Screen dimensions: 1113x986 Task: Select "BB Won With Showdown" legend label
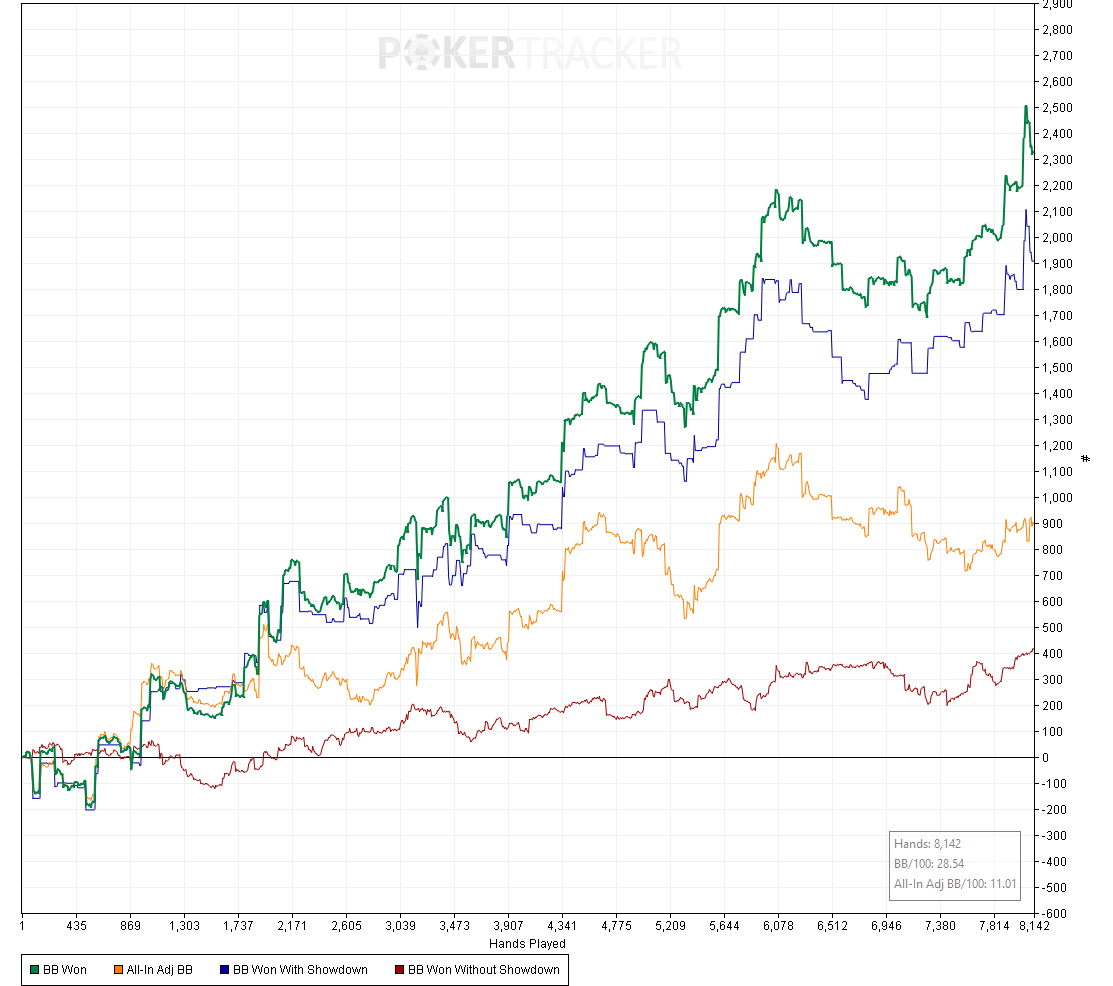pyautogui.click(x=300, y=970)
